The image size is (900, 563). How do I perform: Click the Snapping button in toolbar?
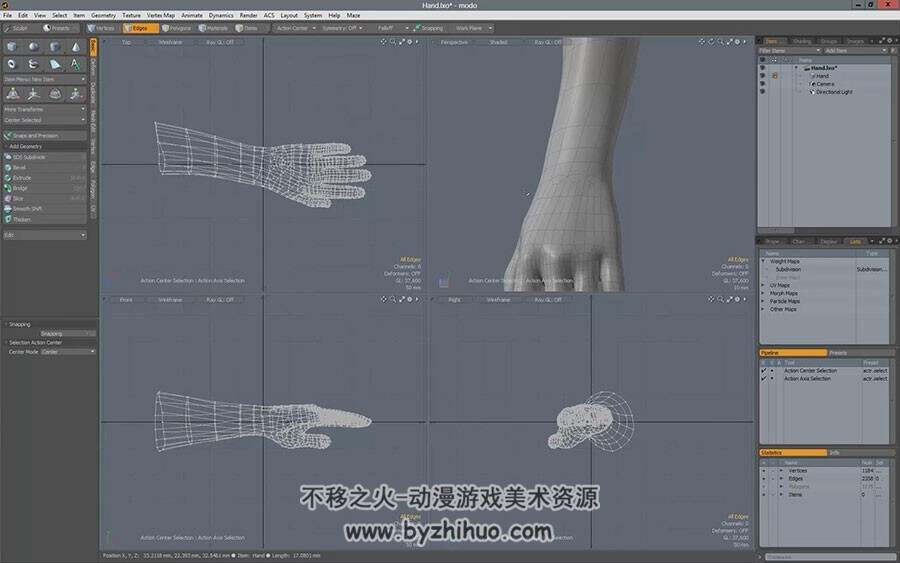[x=429, y=28]
